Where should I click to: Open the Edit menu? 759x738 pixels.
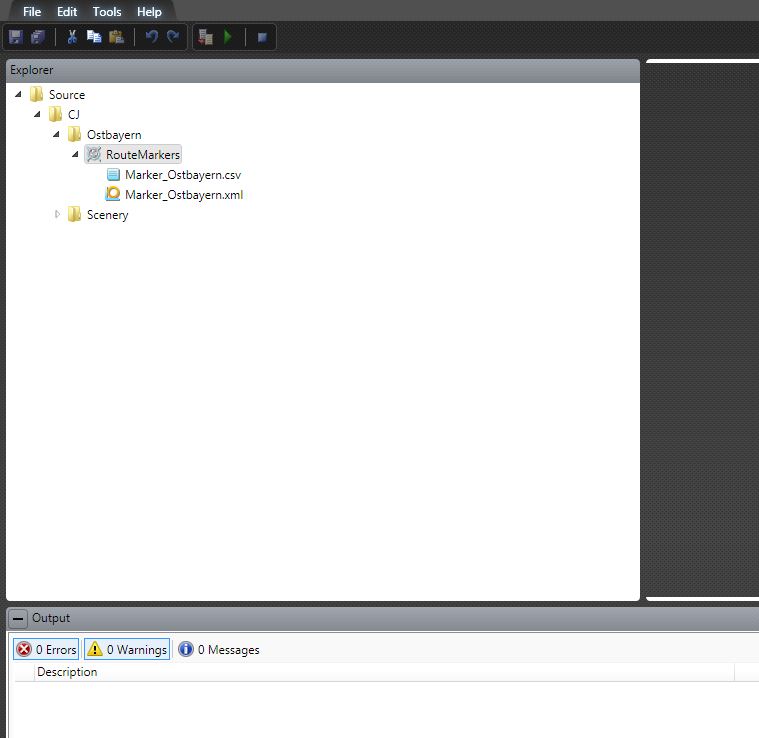click(x=67, y=12)
